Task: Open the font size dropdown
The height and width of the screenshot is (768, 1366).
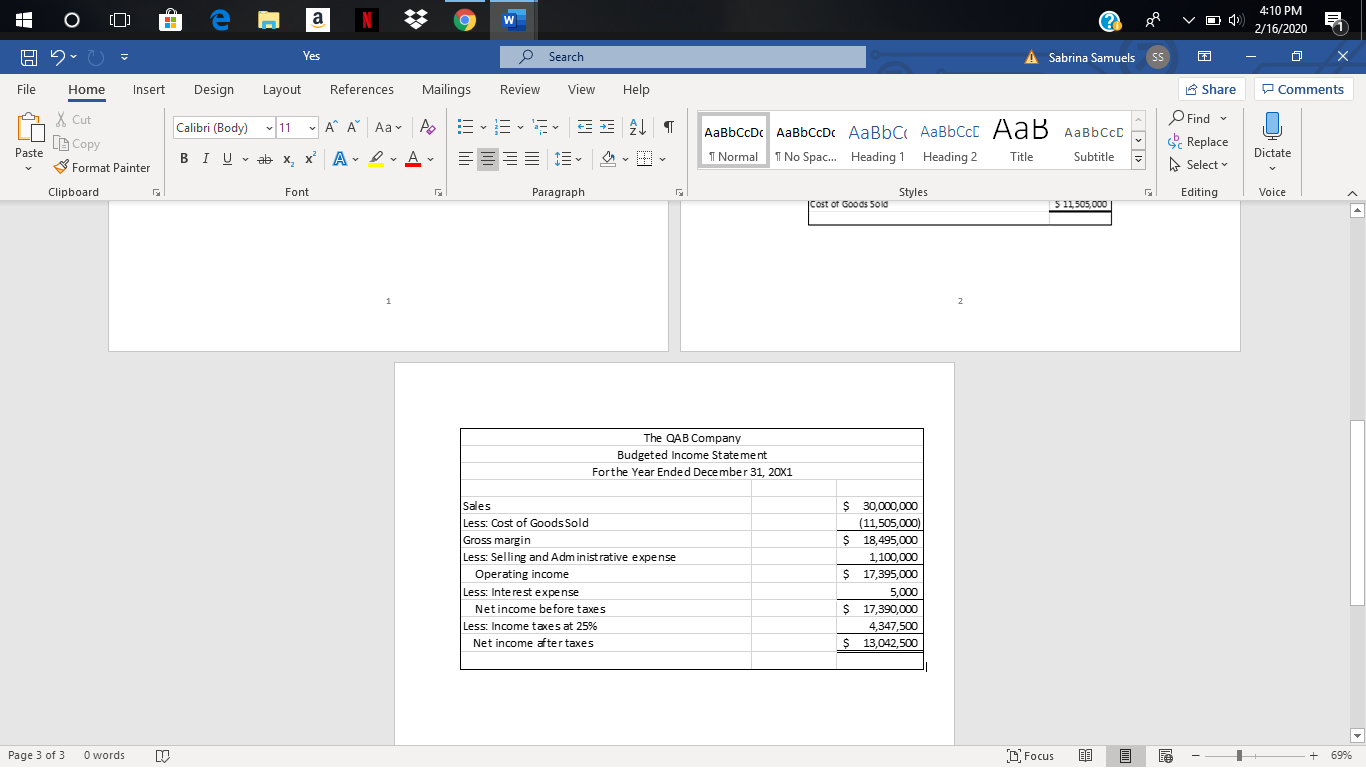Action: 312,128
